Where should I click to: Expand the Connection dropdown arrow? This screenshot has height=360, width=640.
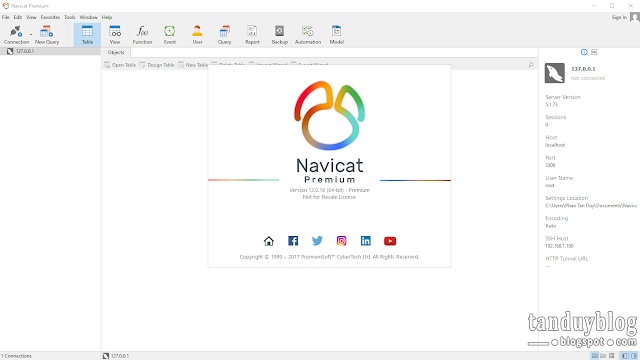(x=31, y=35)
